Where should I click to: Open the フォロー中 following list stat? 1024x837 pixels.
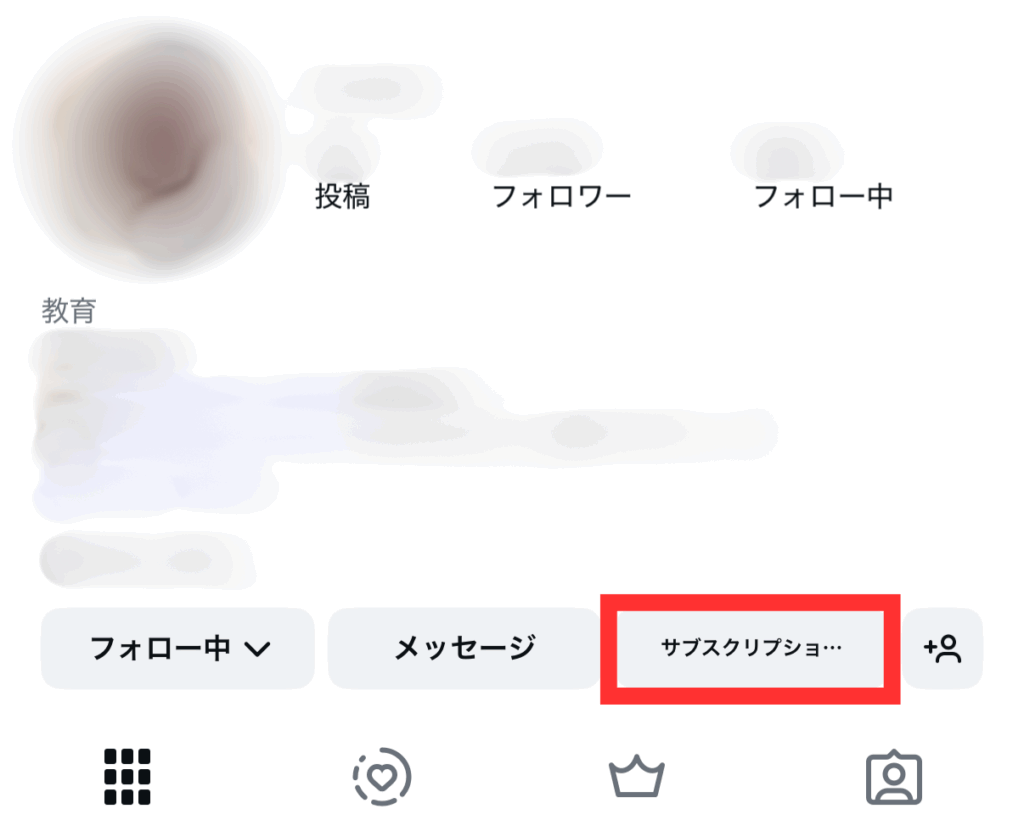[823, 196]
